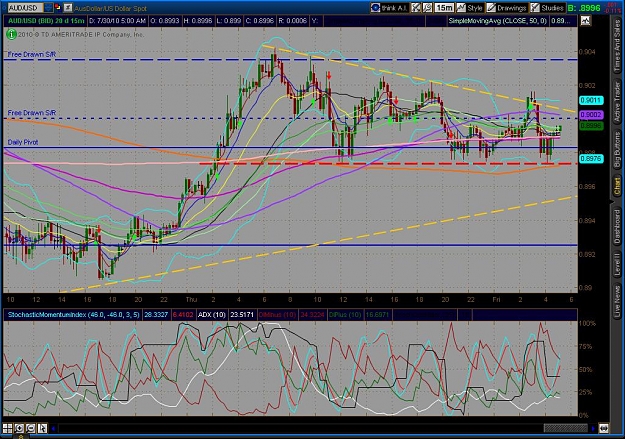
Task: Click the red-yellow color link icon
Action: 57,7
